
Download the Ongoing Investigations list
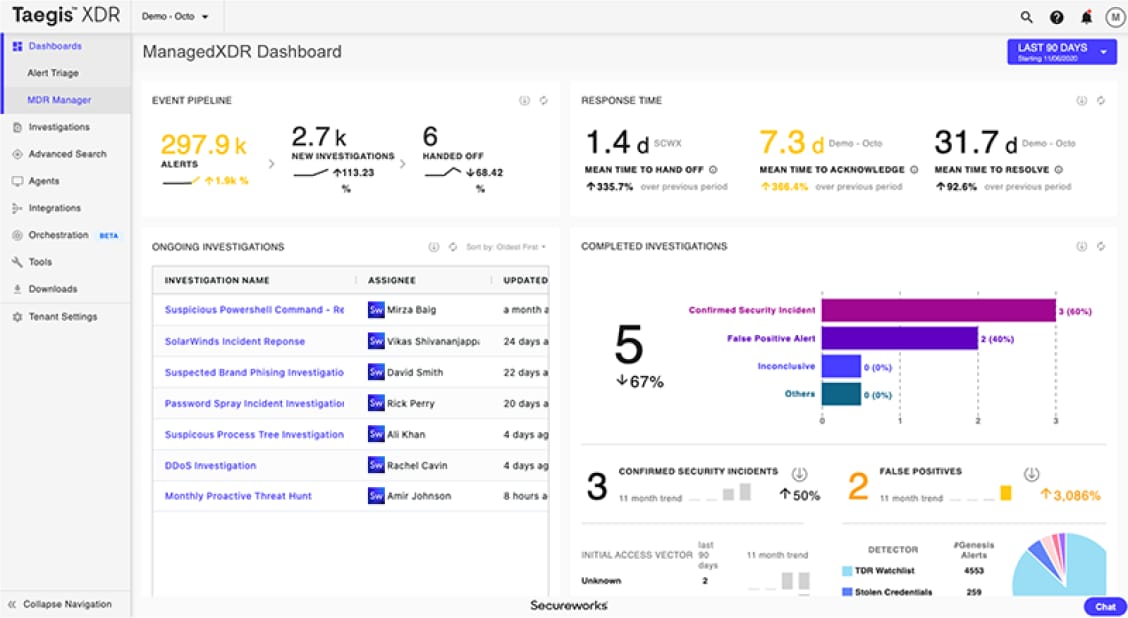tap(434, 247)
